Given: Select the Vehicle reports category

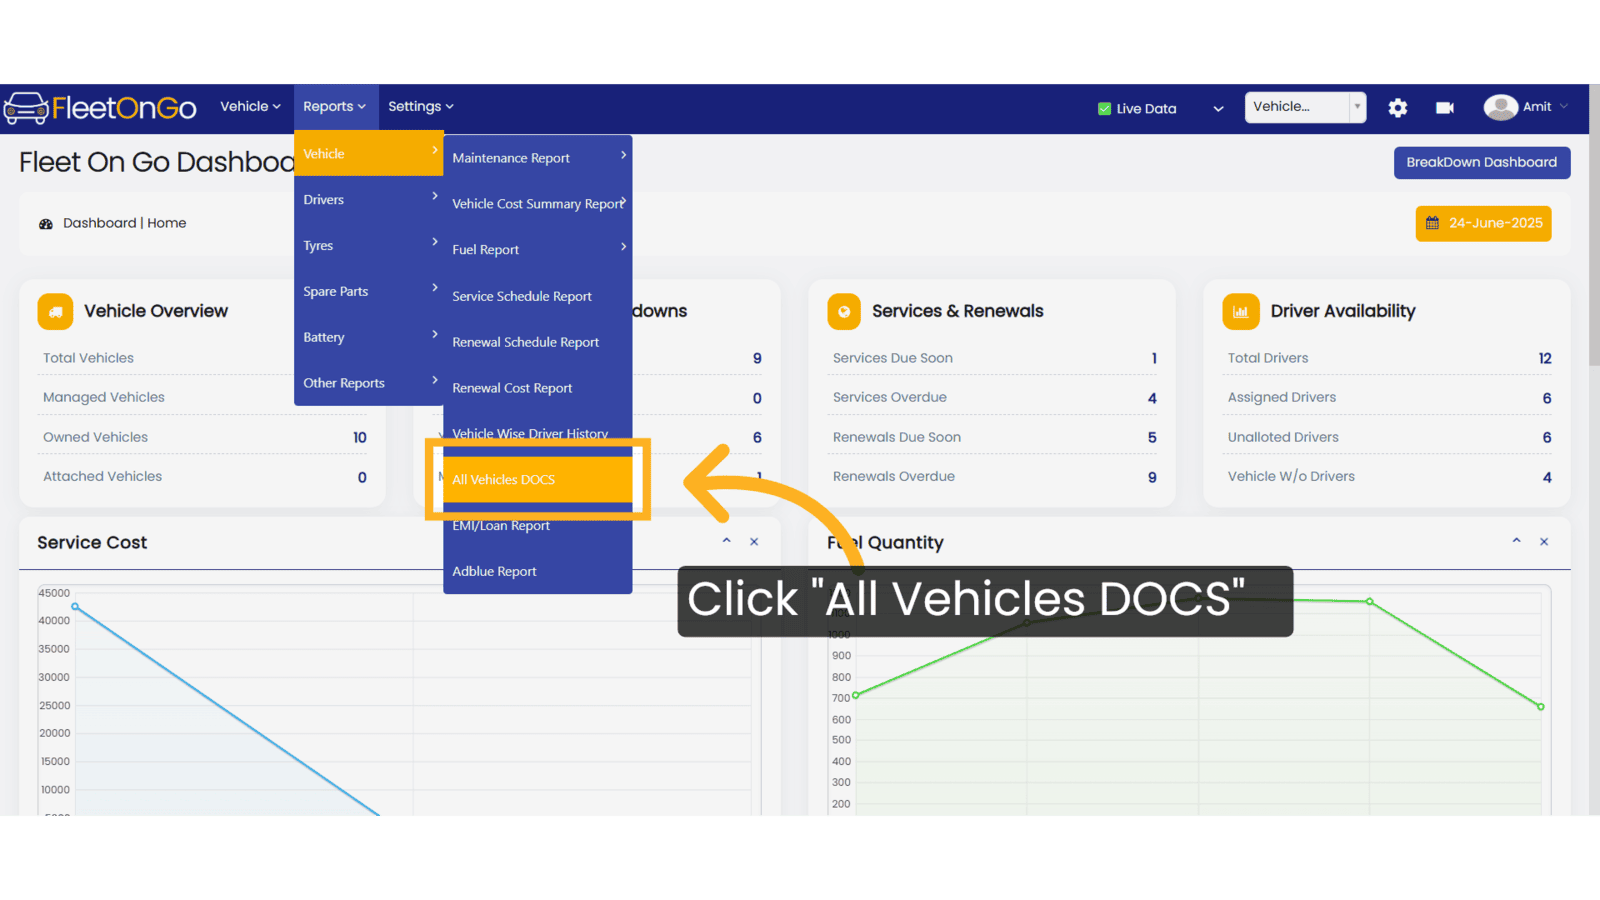Looking at the screenshot, I should pyautogui.click(x=368, y=154).
